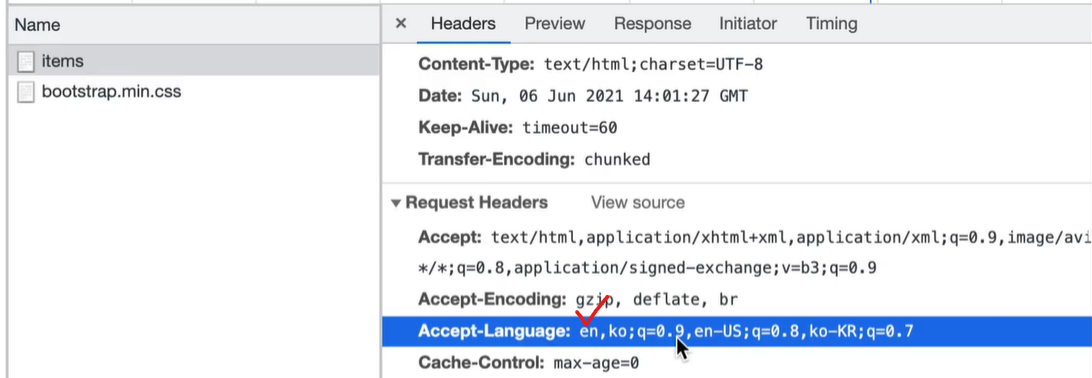
Task: Click the Name column header
Action: (x=194, y=25)
